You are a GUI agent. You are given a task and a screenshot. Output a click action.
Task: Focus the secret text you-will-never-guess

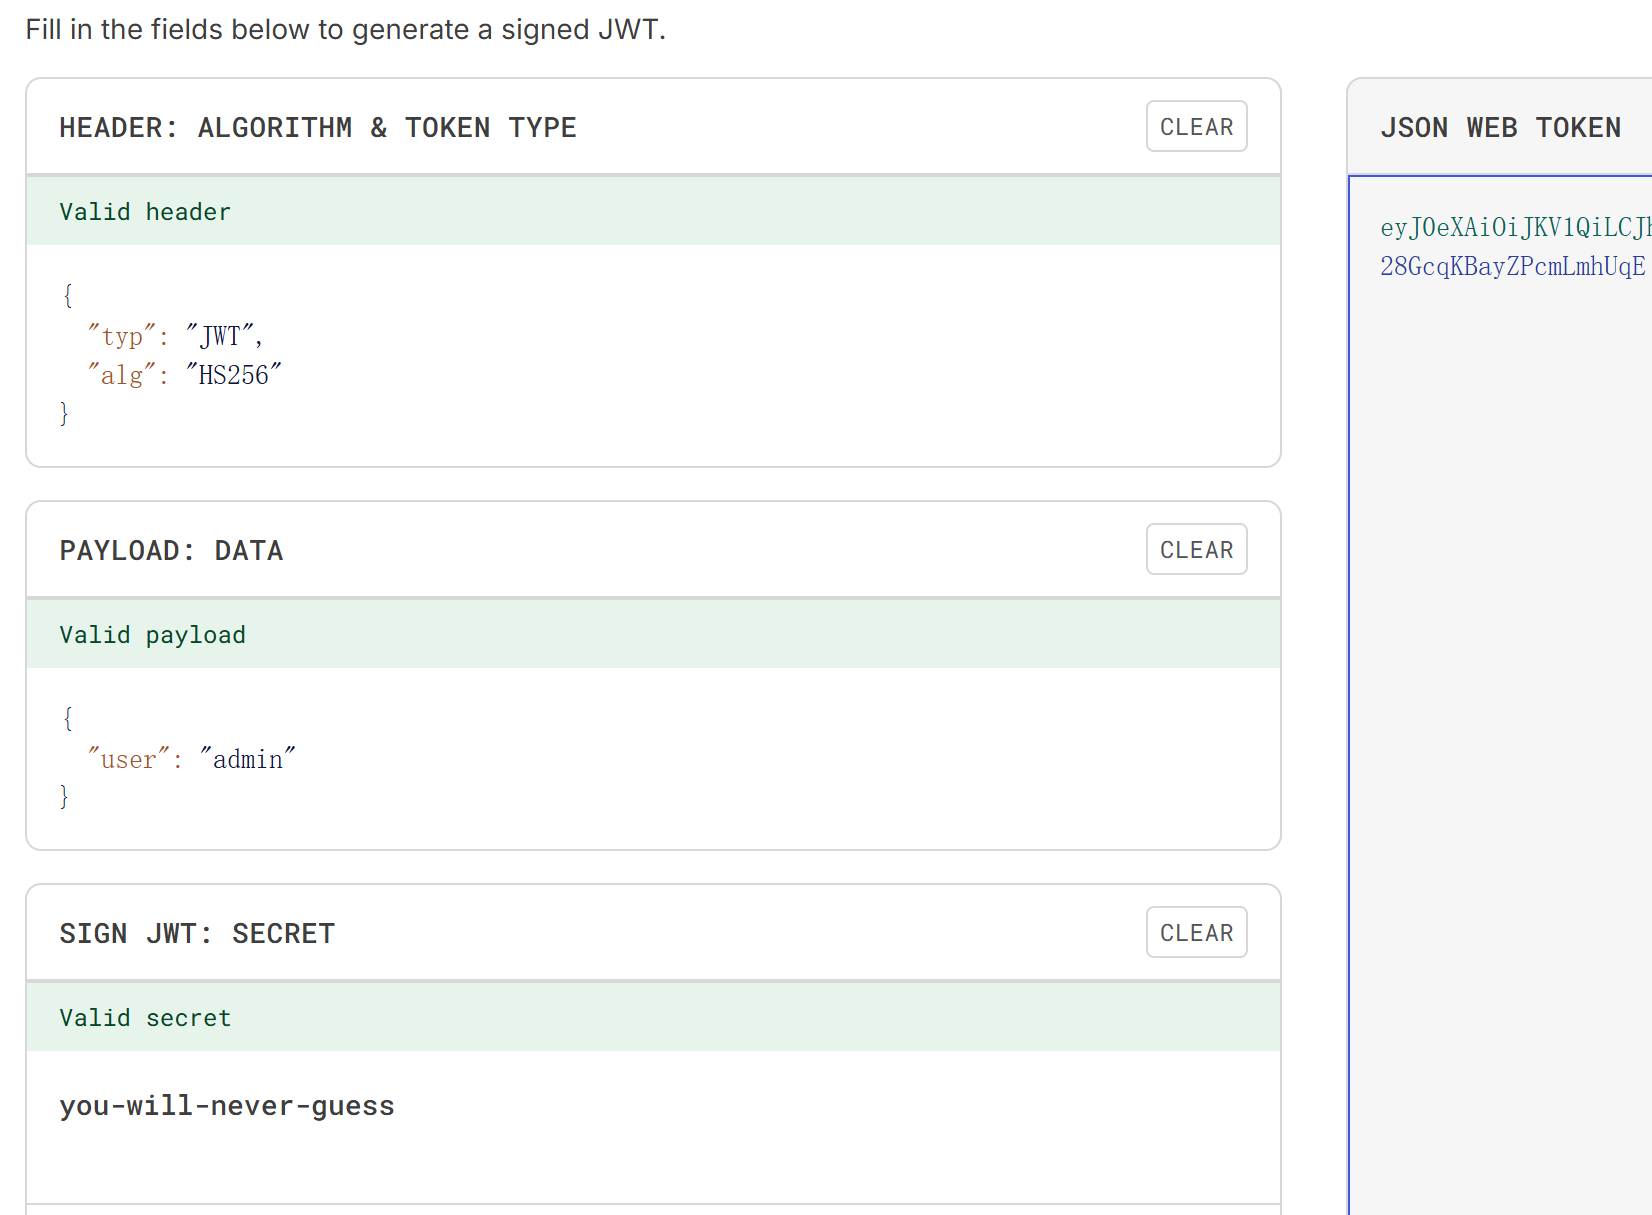click(x=227, y=1106)
